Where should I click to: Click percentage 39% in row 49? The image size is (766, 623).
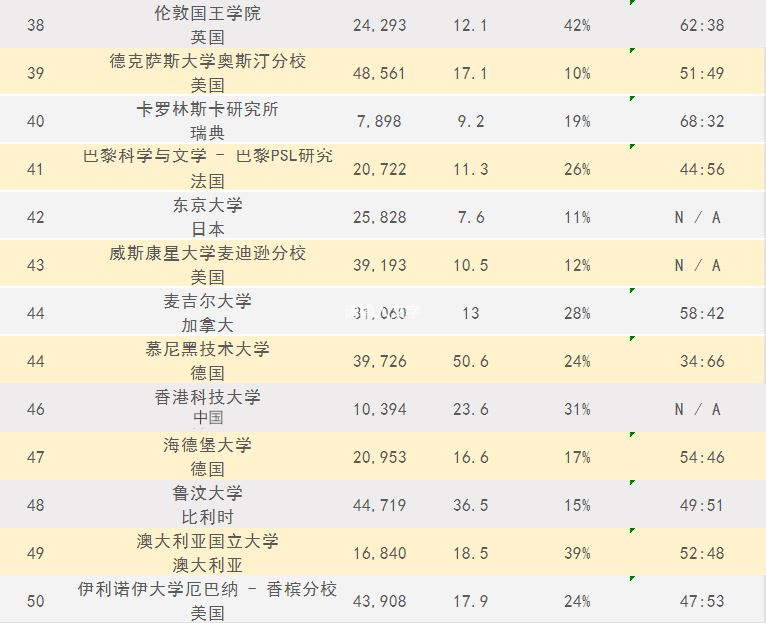(x=577, y=553)
